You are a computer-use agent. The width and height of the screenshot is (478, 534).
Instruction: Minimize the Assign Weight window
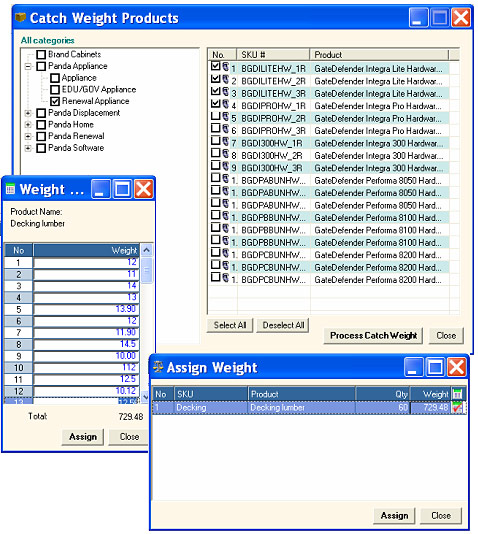[414, 367]
